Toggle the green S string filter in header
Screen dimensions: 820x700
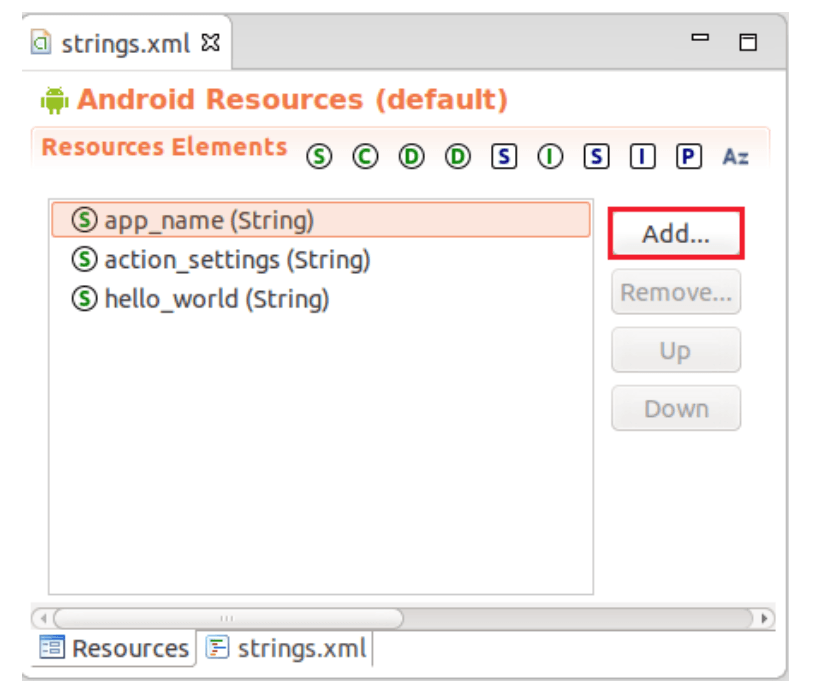319,158
